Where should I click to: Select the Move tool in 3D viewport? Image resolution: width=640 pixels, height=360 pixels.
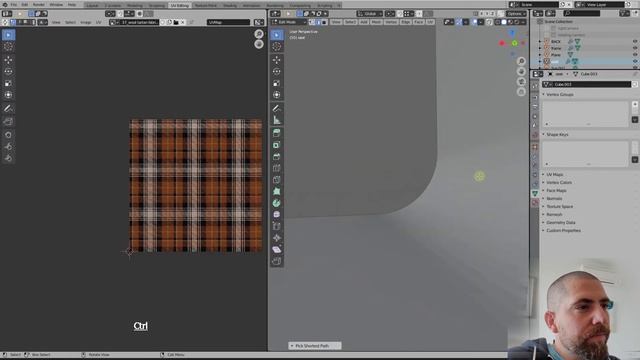point(277,60)
